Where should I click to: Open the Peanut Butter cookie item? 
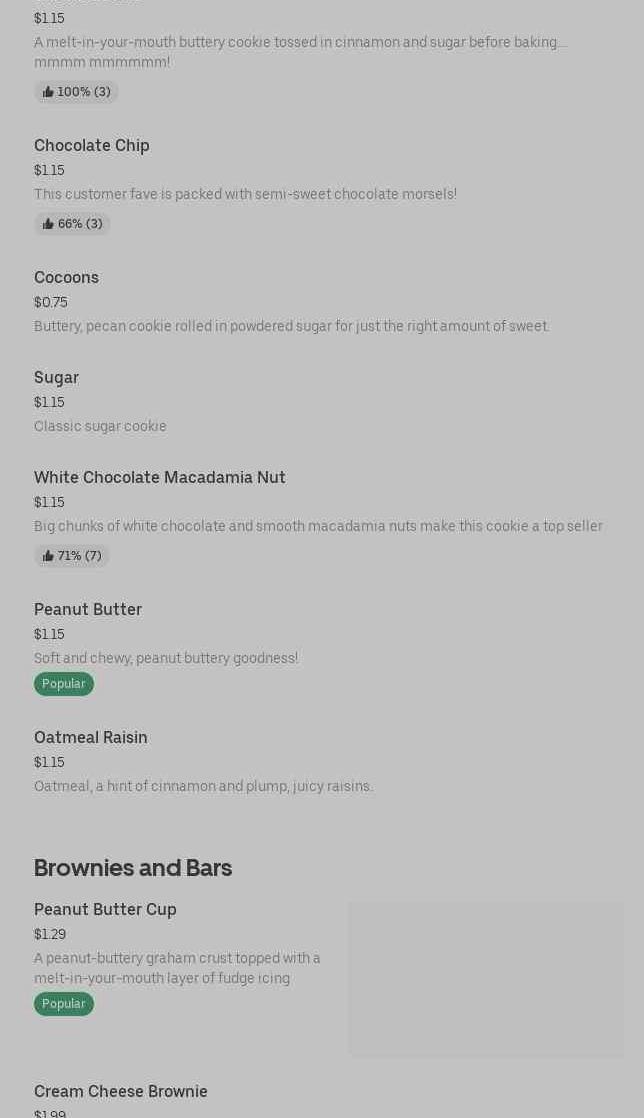88,609
